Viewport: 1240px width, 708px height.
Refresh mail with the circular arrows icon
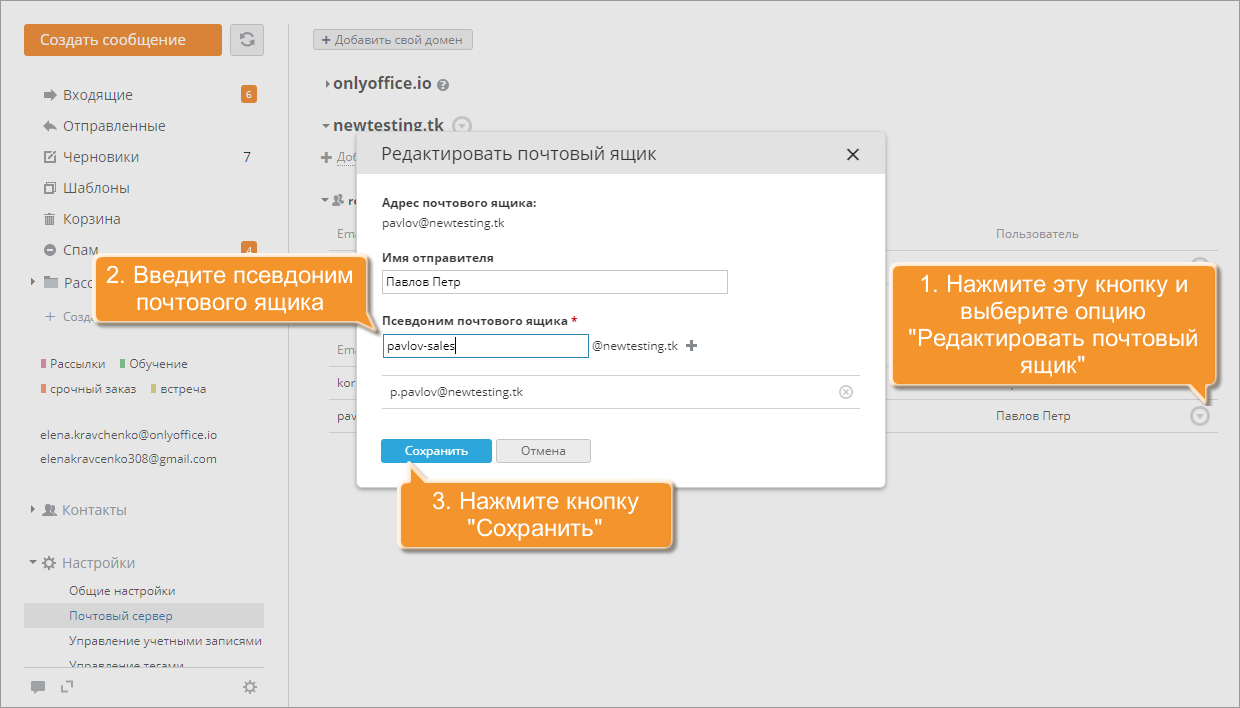coord(247,40)
